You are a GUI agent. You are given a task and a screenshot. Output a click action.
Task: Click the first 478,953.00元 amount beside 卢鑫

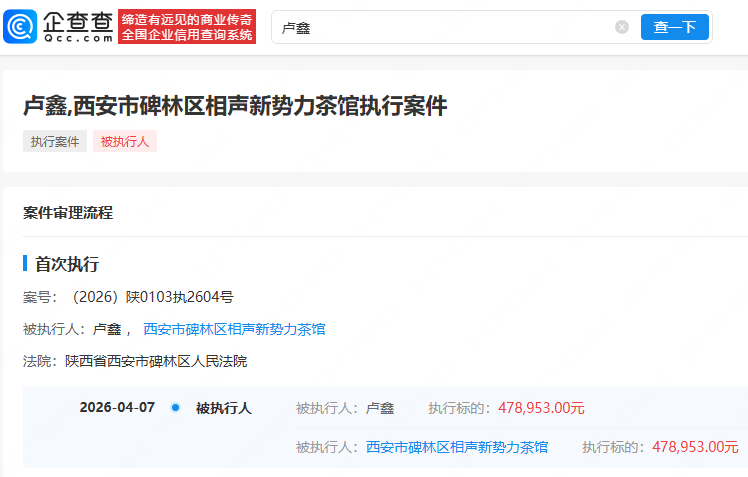point(540,408)
